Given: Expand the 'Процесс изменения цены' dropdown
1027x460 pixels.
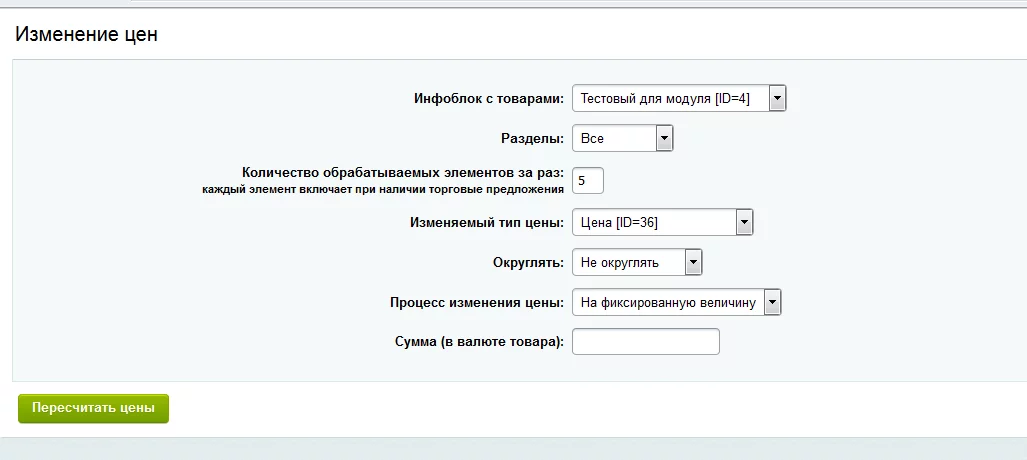Looking at the screenshot, I should pyautogui.click(x=666, y=302).
